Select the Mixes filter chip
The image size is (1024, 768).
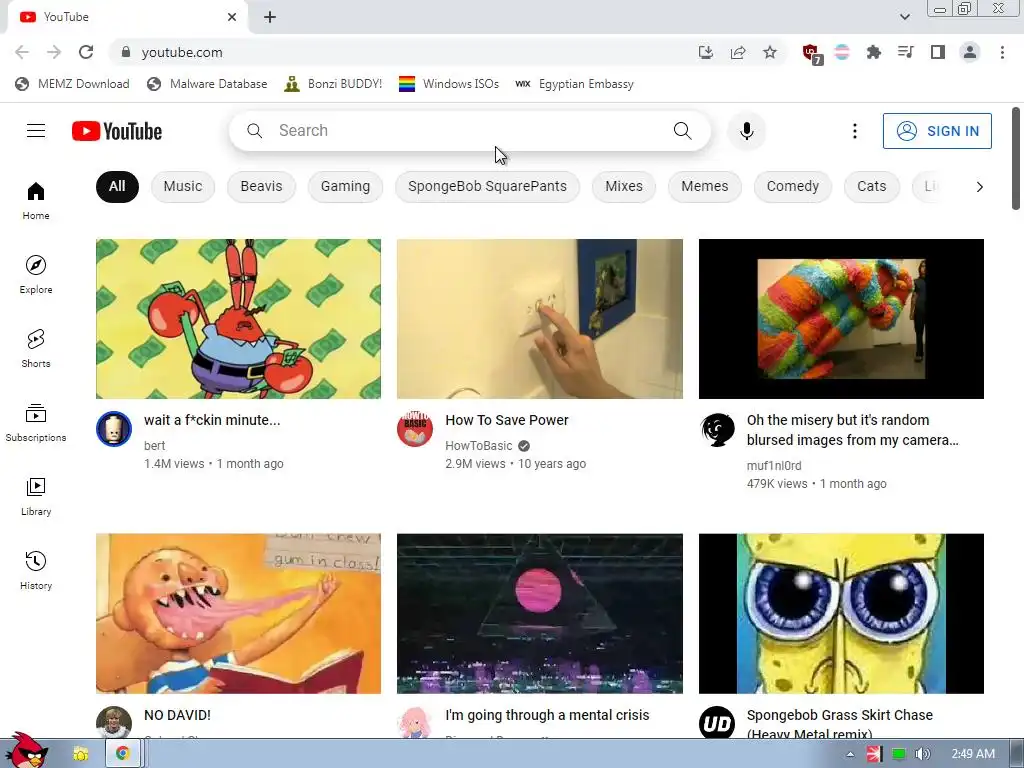(624, 187)
